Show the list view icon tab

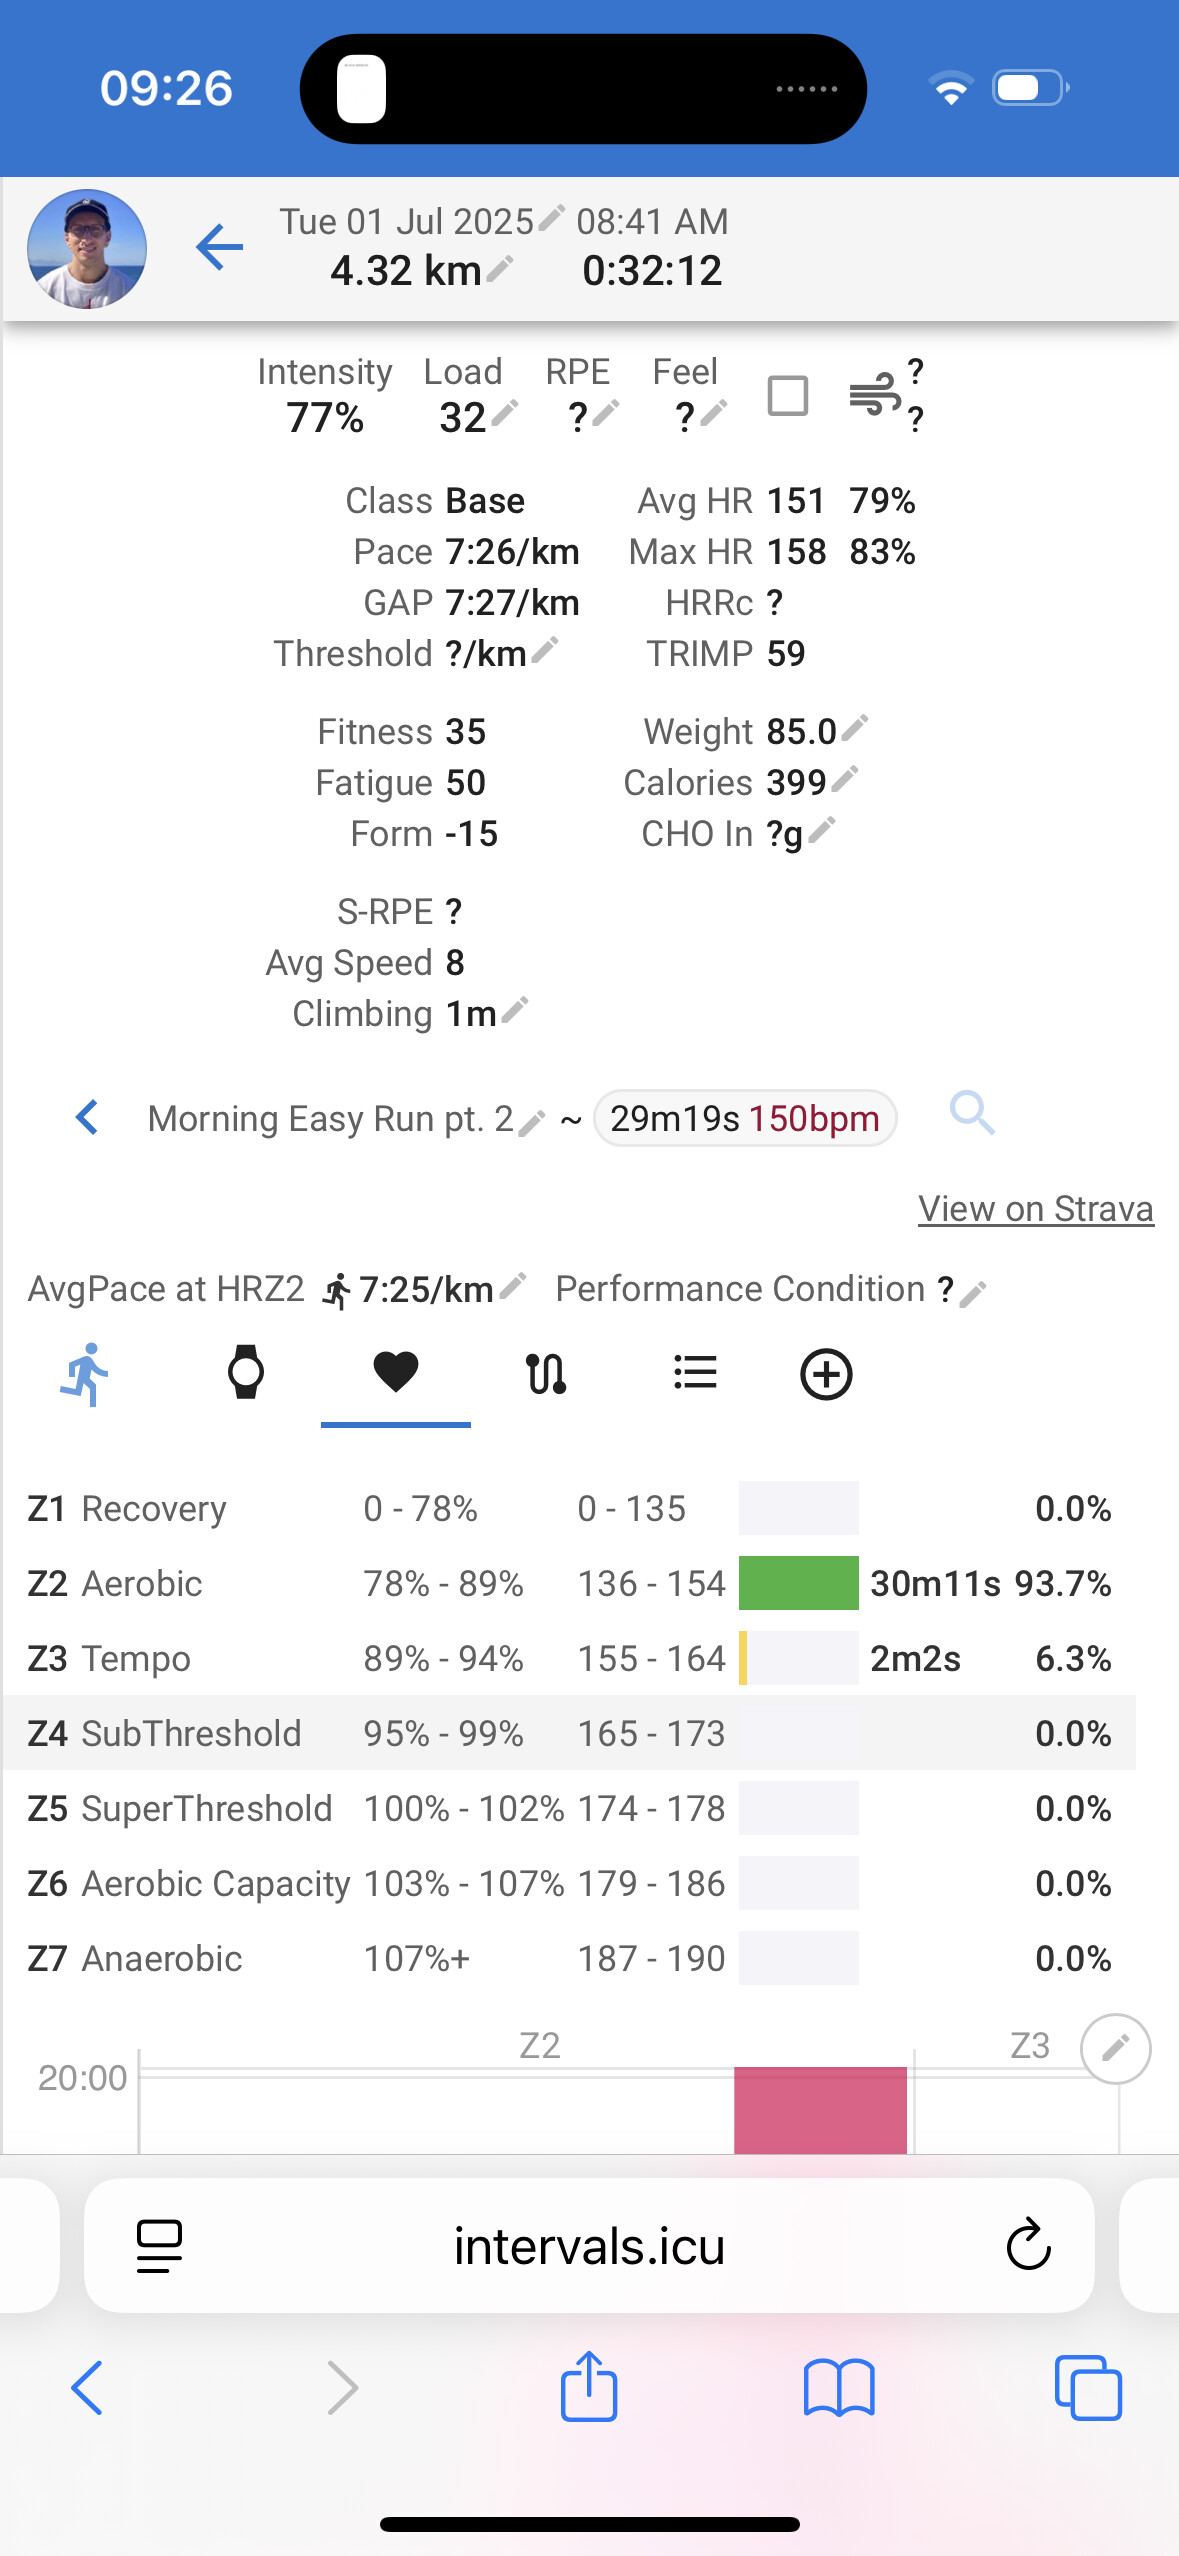pyautogui.click(x=695, y=1373)
